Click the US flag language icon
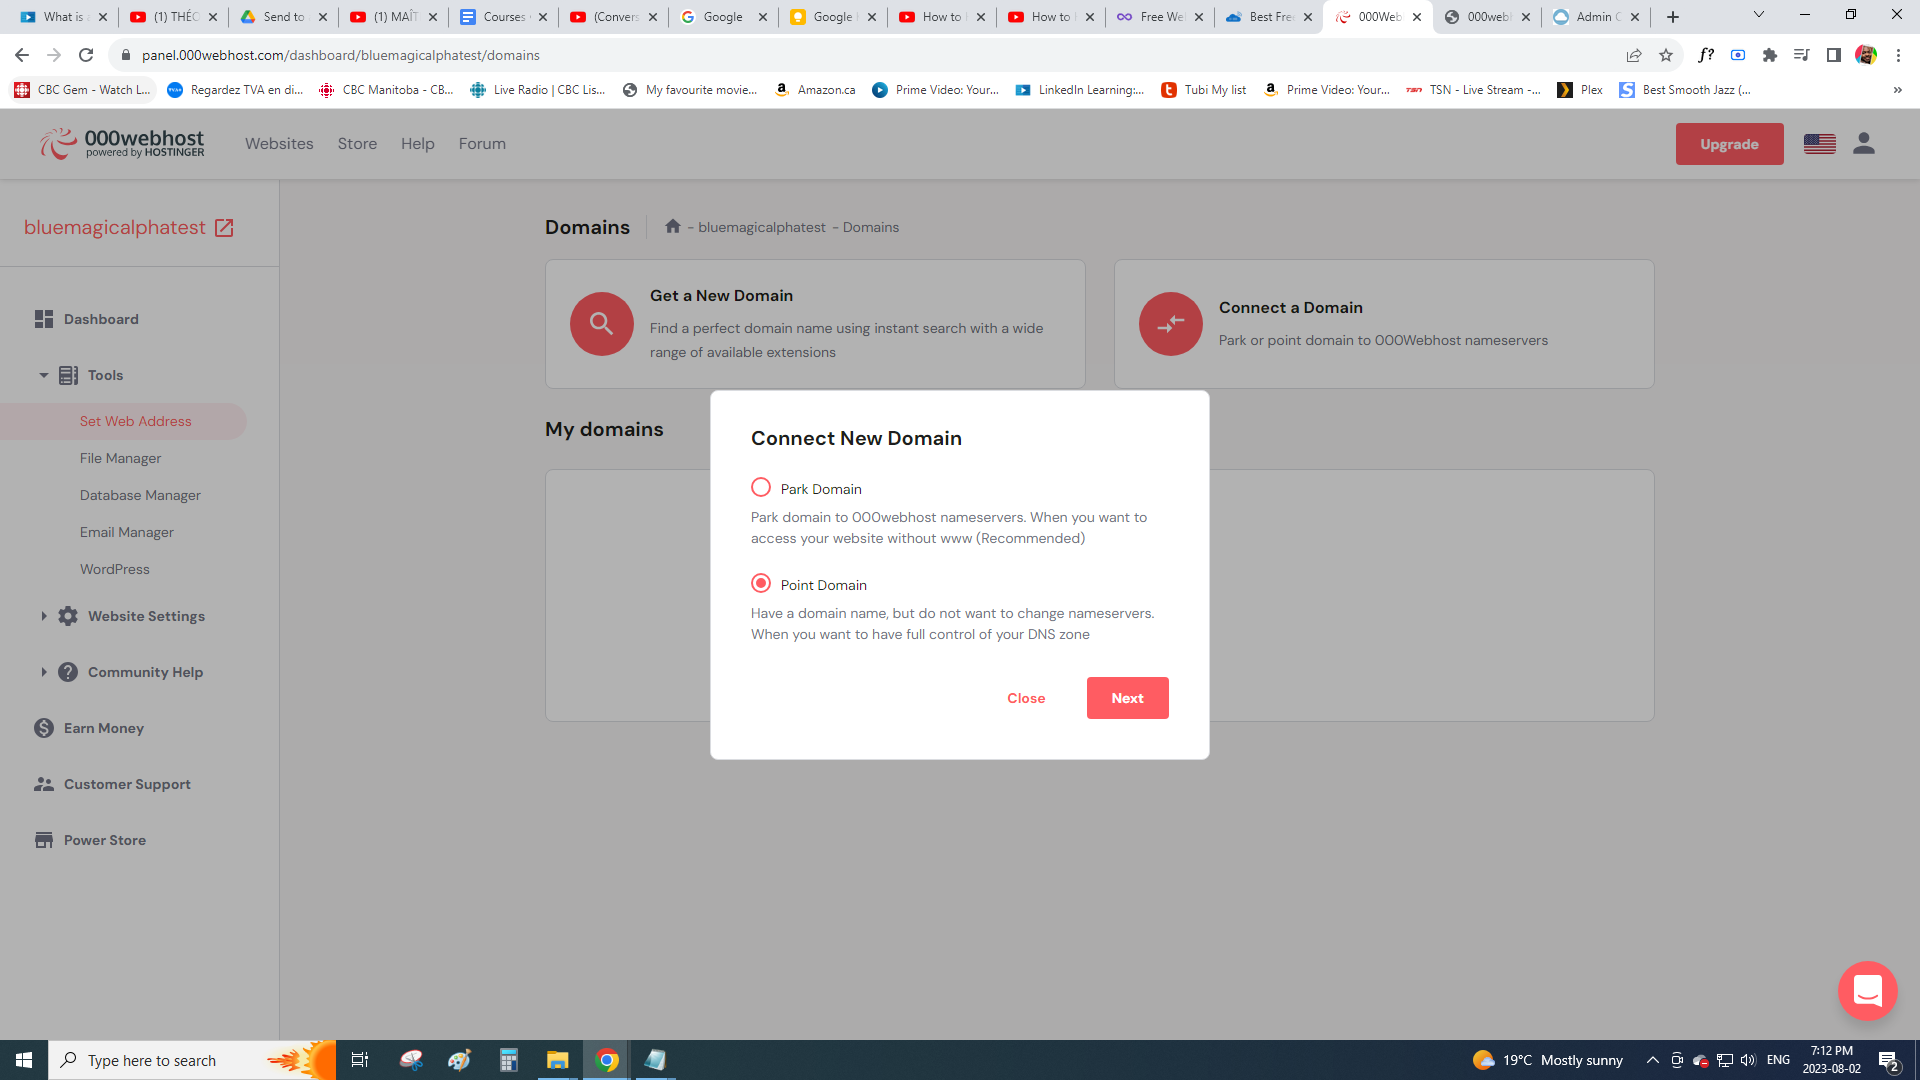 [x=1819, y=144]
